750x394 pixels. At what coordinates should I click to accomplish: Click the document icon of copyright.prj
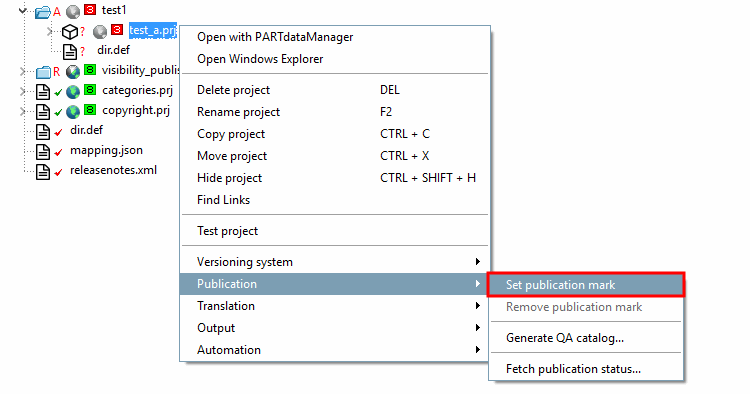coord(43,112)
